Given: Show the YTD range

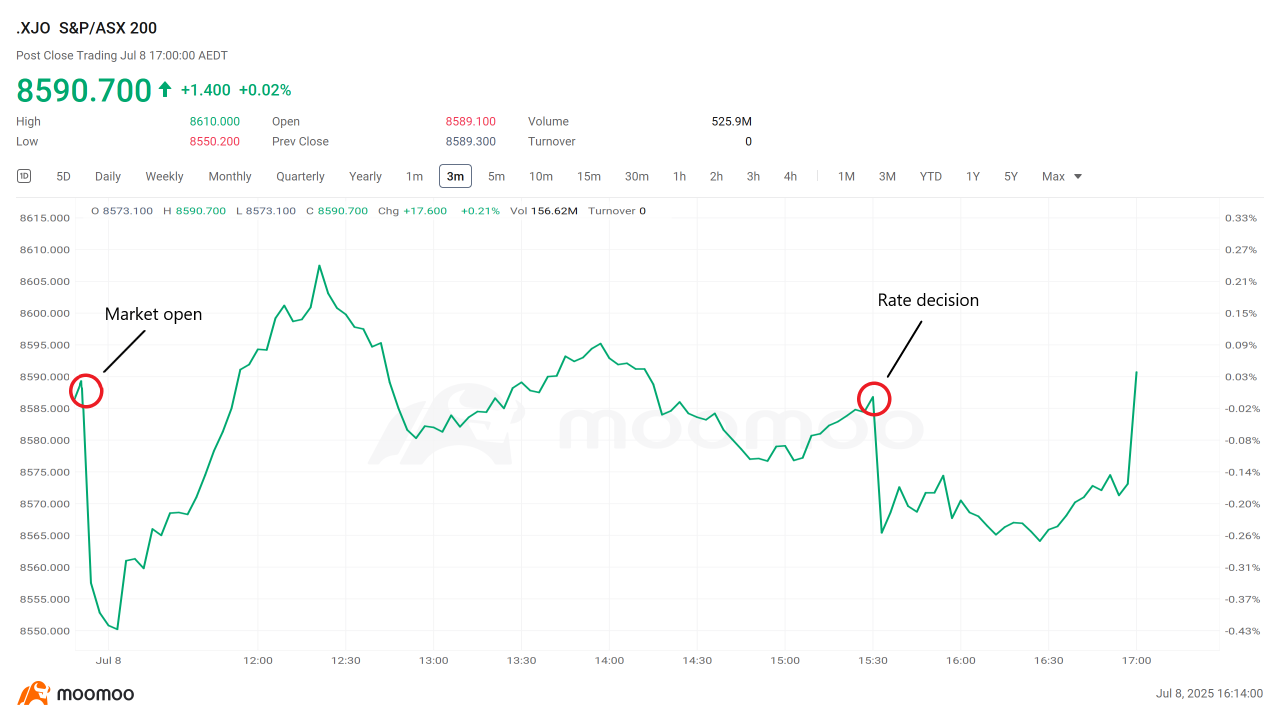Looking at the screenshot, I should tap(931, 176).
